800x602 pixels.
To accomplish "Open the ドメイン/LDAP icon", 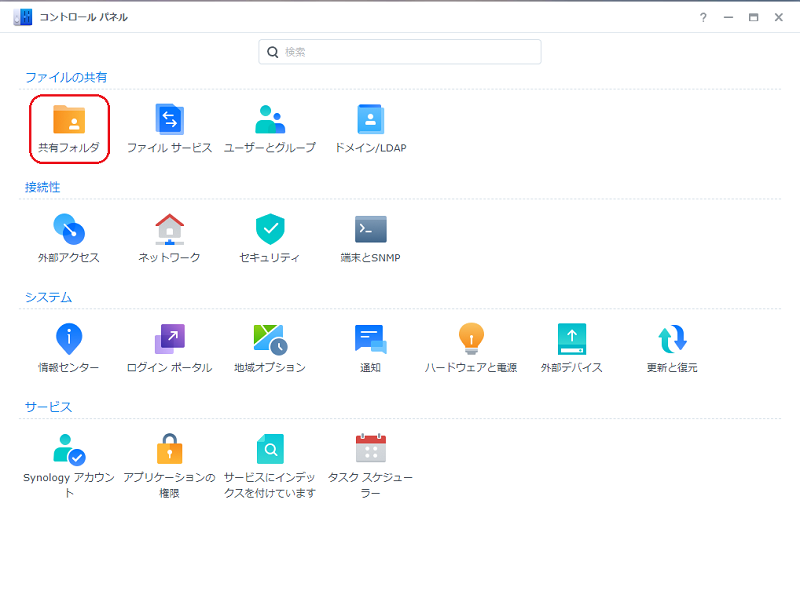I will (370, 119).
